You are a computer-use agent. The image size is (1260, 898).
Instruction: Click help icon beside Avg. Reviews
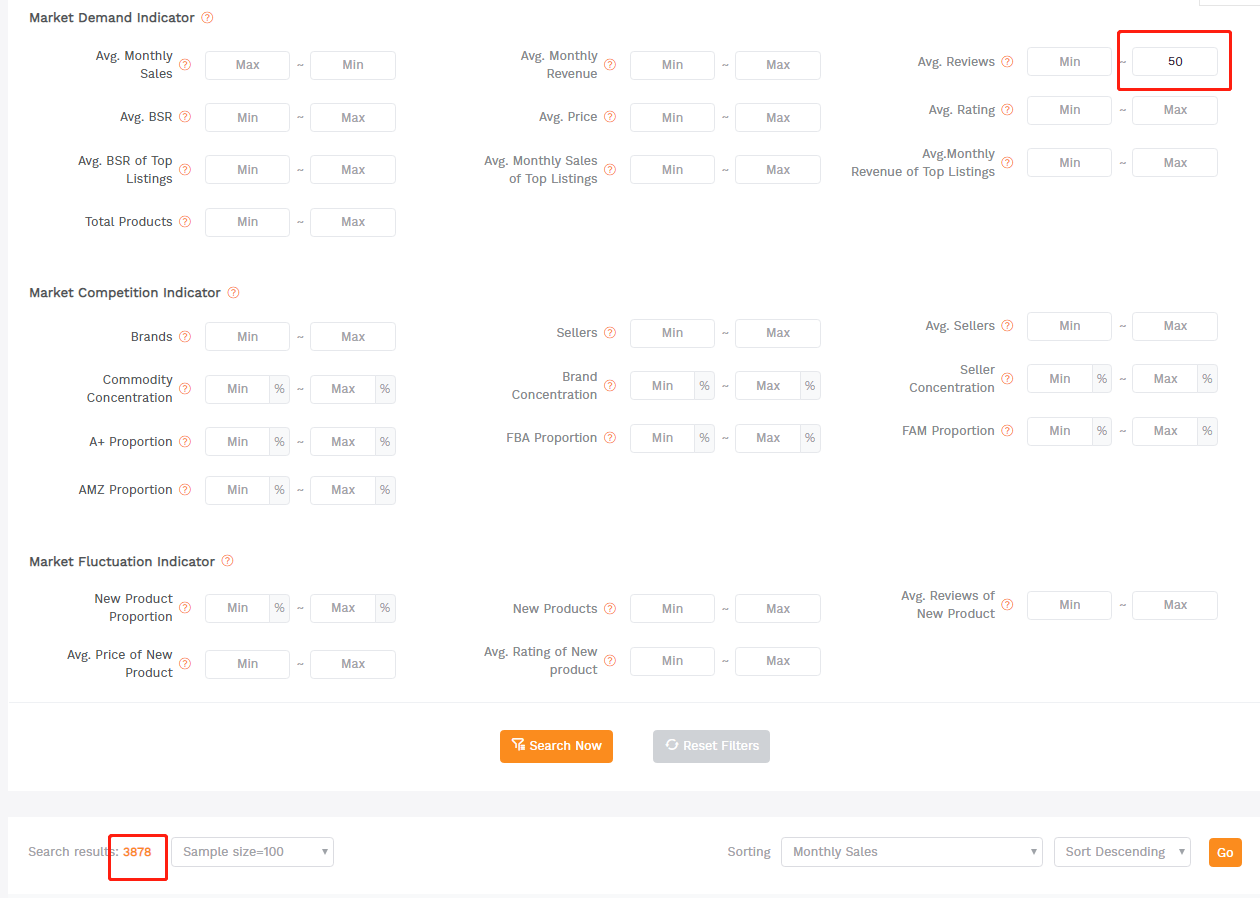click(1007, 62)
